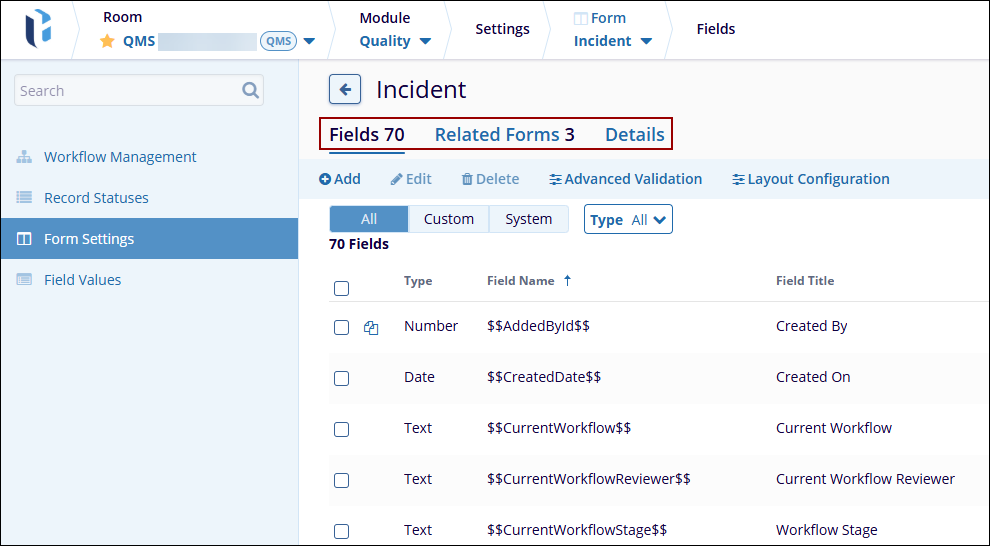Screen dimensions: 990x546
Task: Click the Add button
Action: coord(340,179)
